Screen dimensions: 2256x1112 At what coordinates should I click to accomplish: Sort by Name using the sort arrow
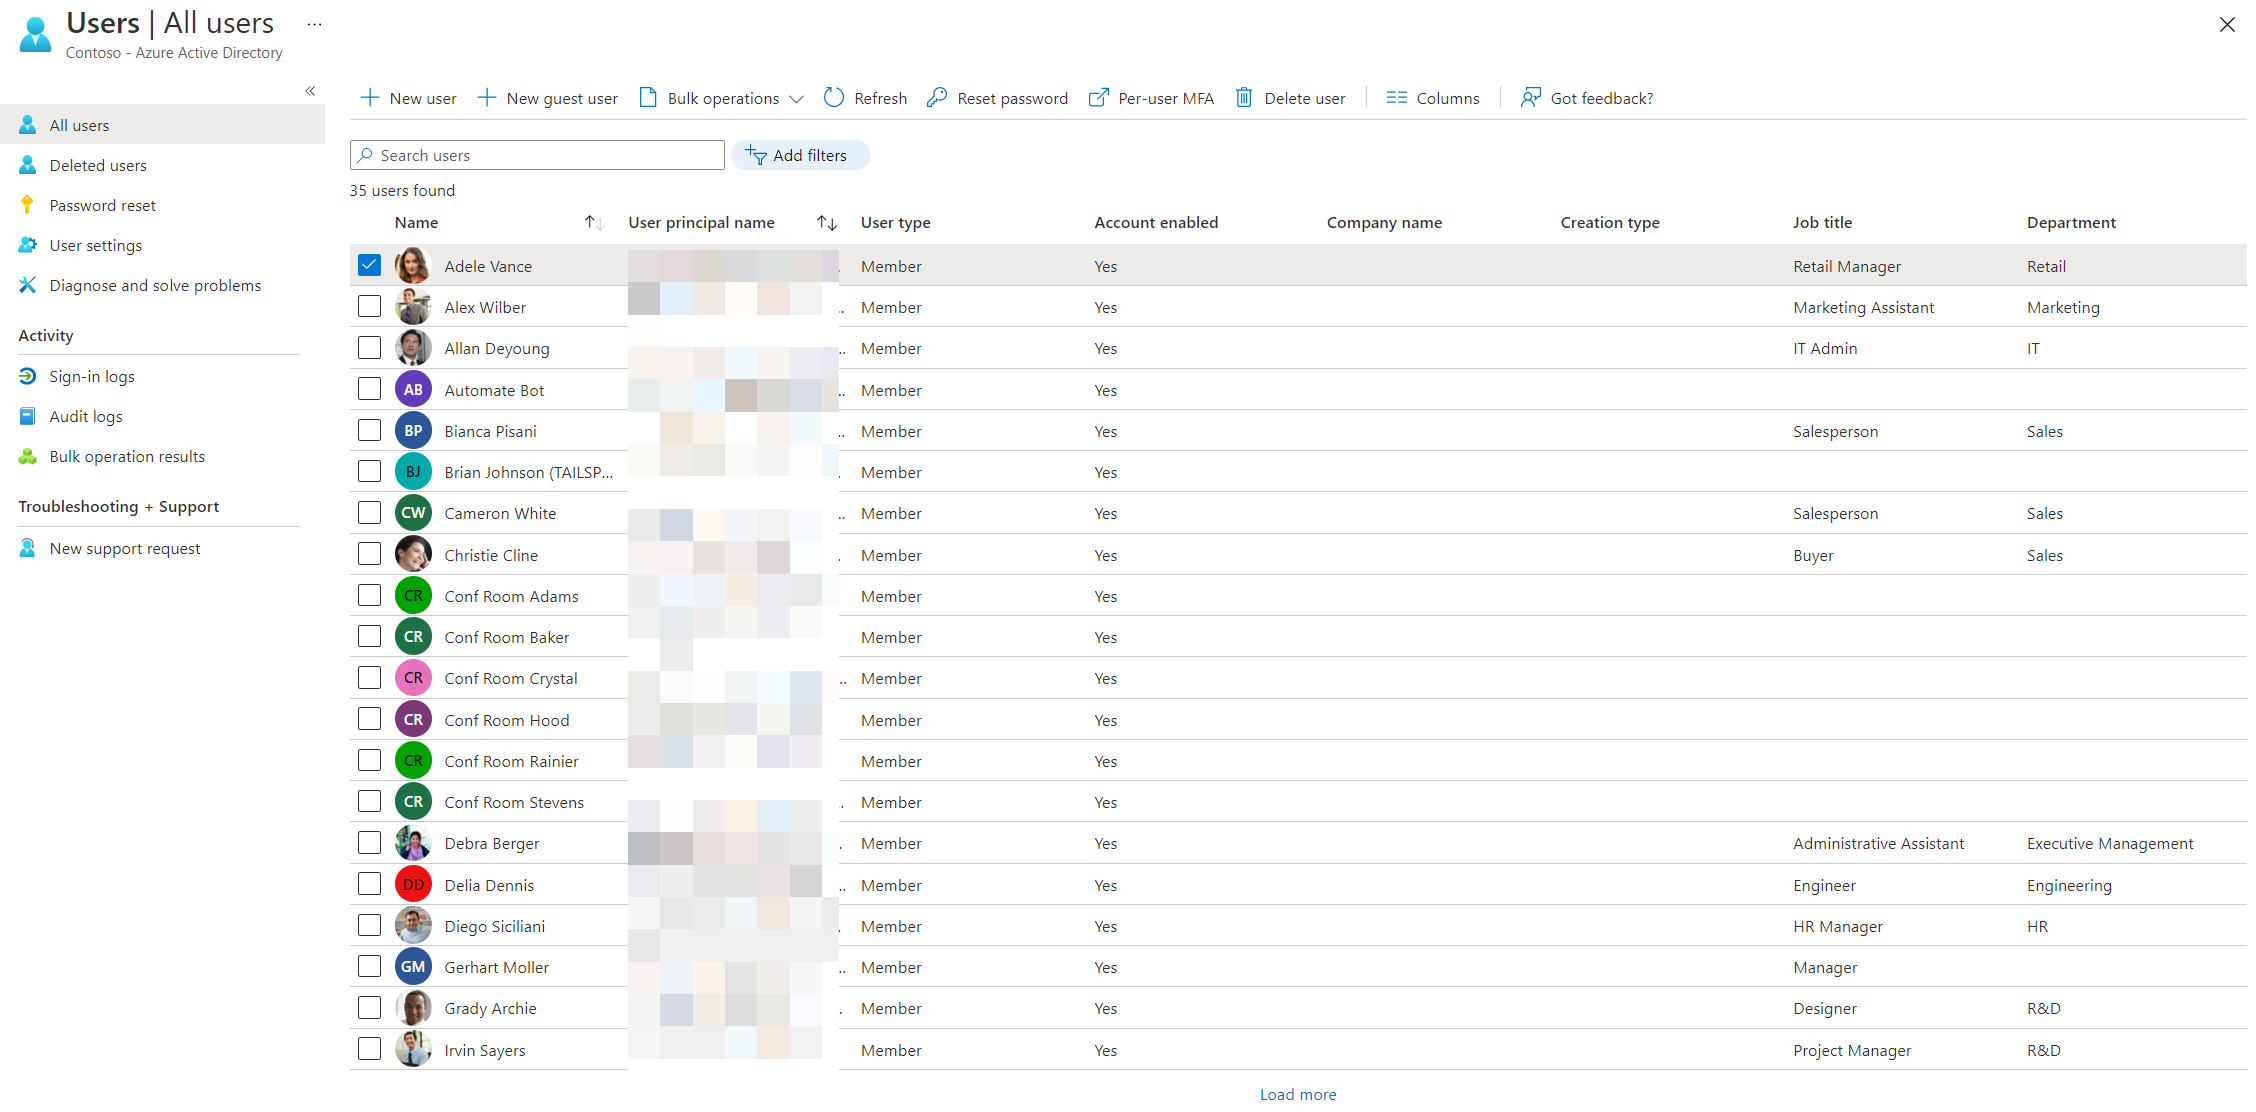pyautogui.click(x=593, y=222)
